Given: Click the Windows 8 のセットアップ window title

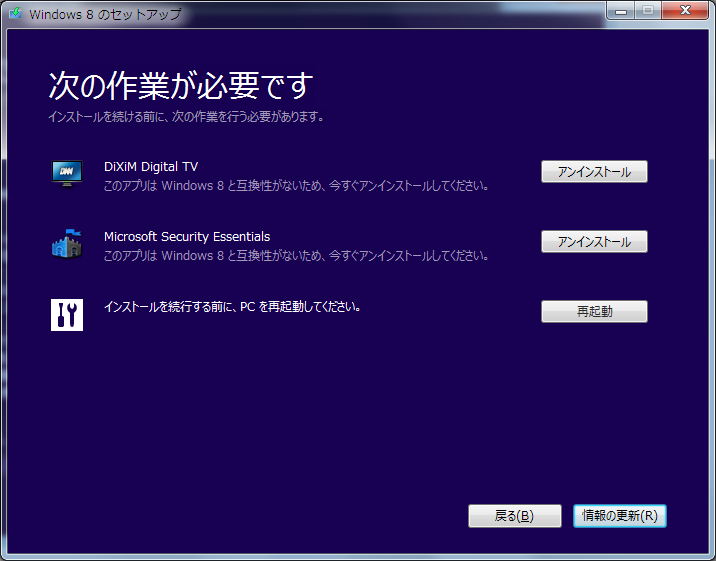Looking at the screenshot, I should [105, 14].
